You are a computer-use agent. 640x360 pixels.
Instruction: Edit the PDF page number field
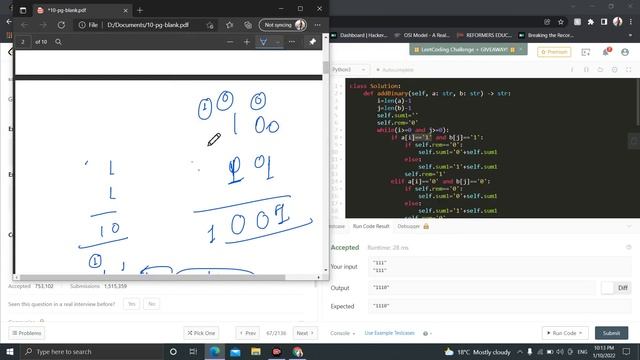pyautogui.click(x=23, y=42)
